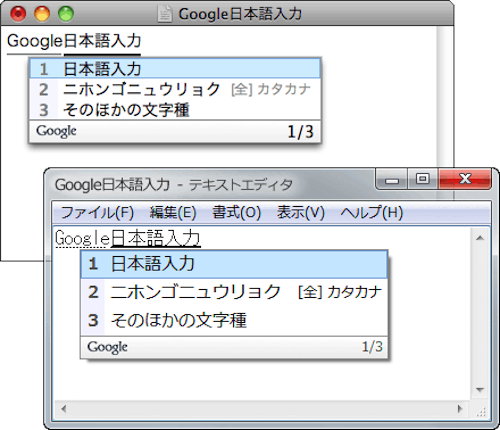This screenshot has height=430, width=500.
Task: Click the document icon in Mac title bar
Action: point(165,14)
